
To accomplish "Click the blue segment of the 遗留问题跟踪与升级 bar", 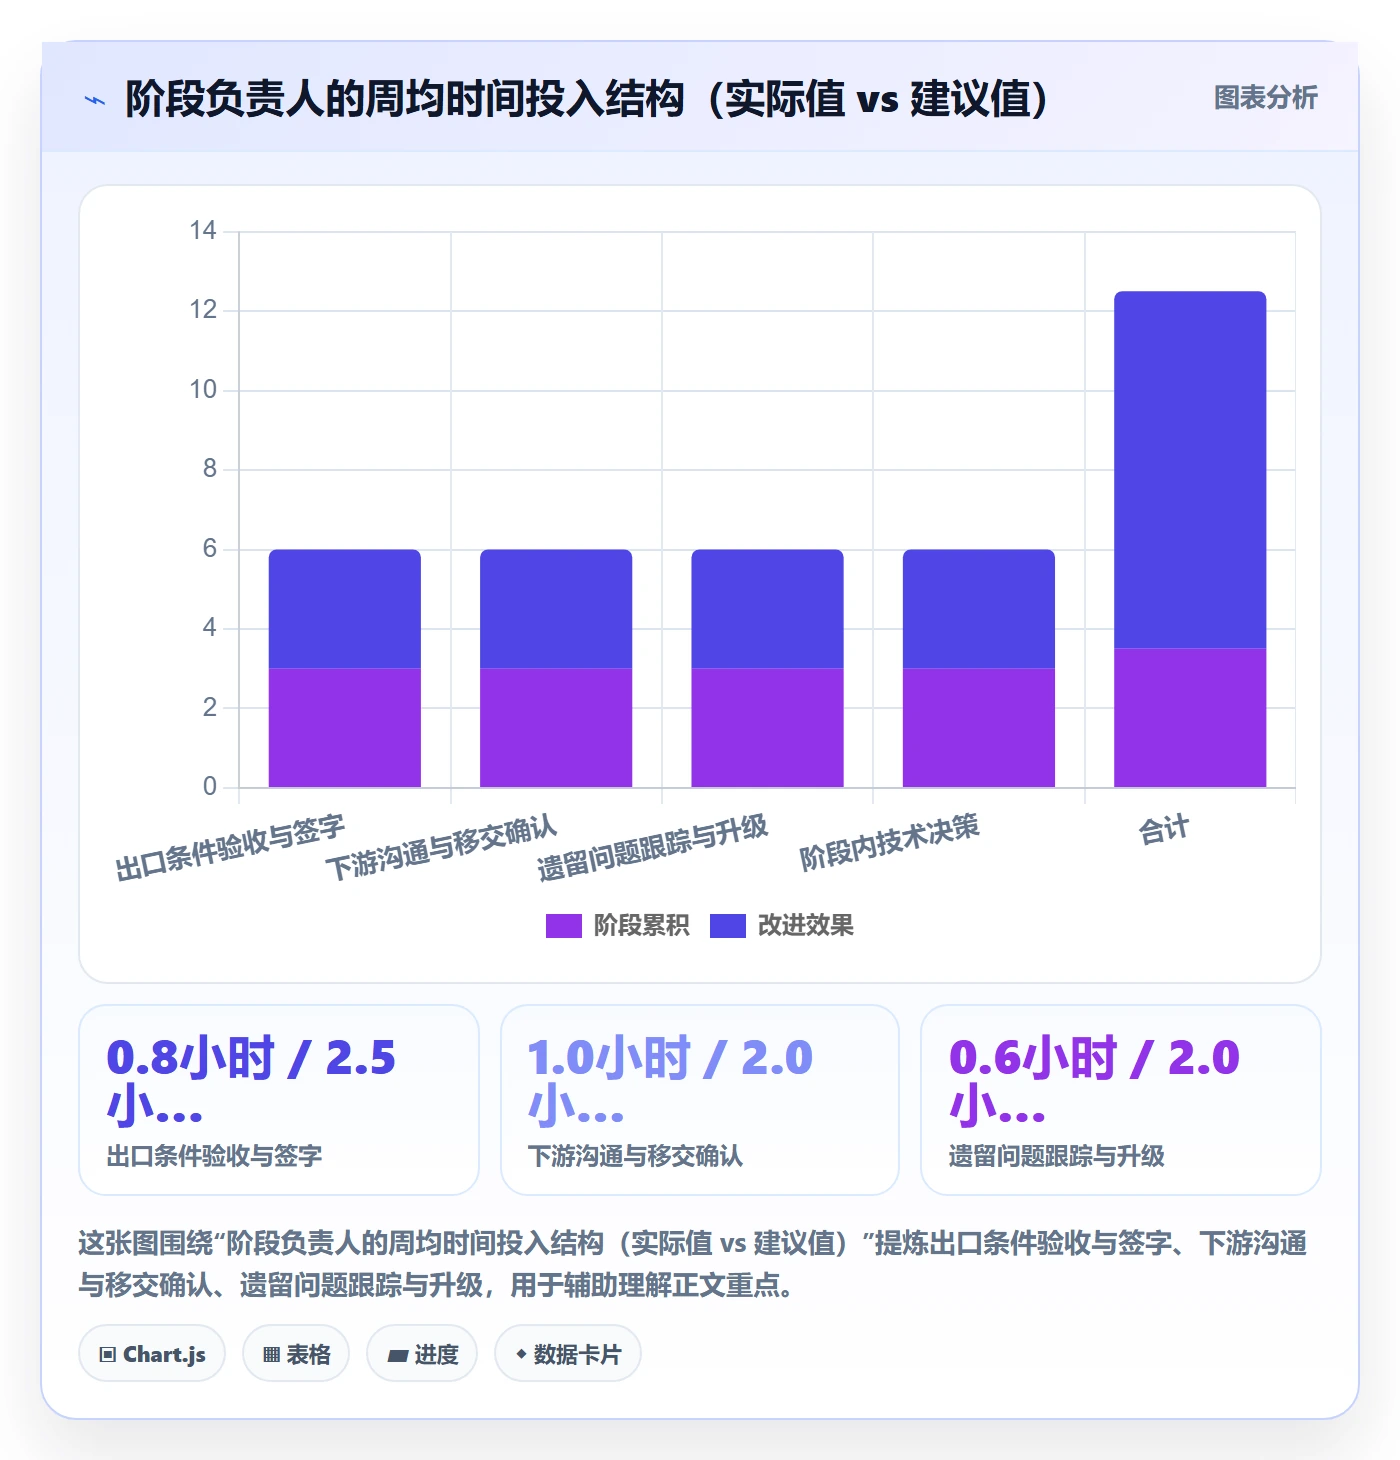I will (767, 609).
